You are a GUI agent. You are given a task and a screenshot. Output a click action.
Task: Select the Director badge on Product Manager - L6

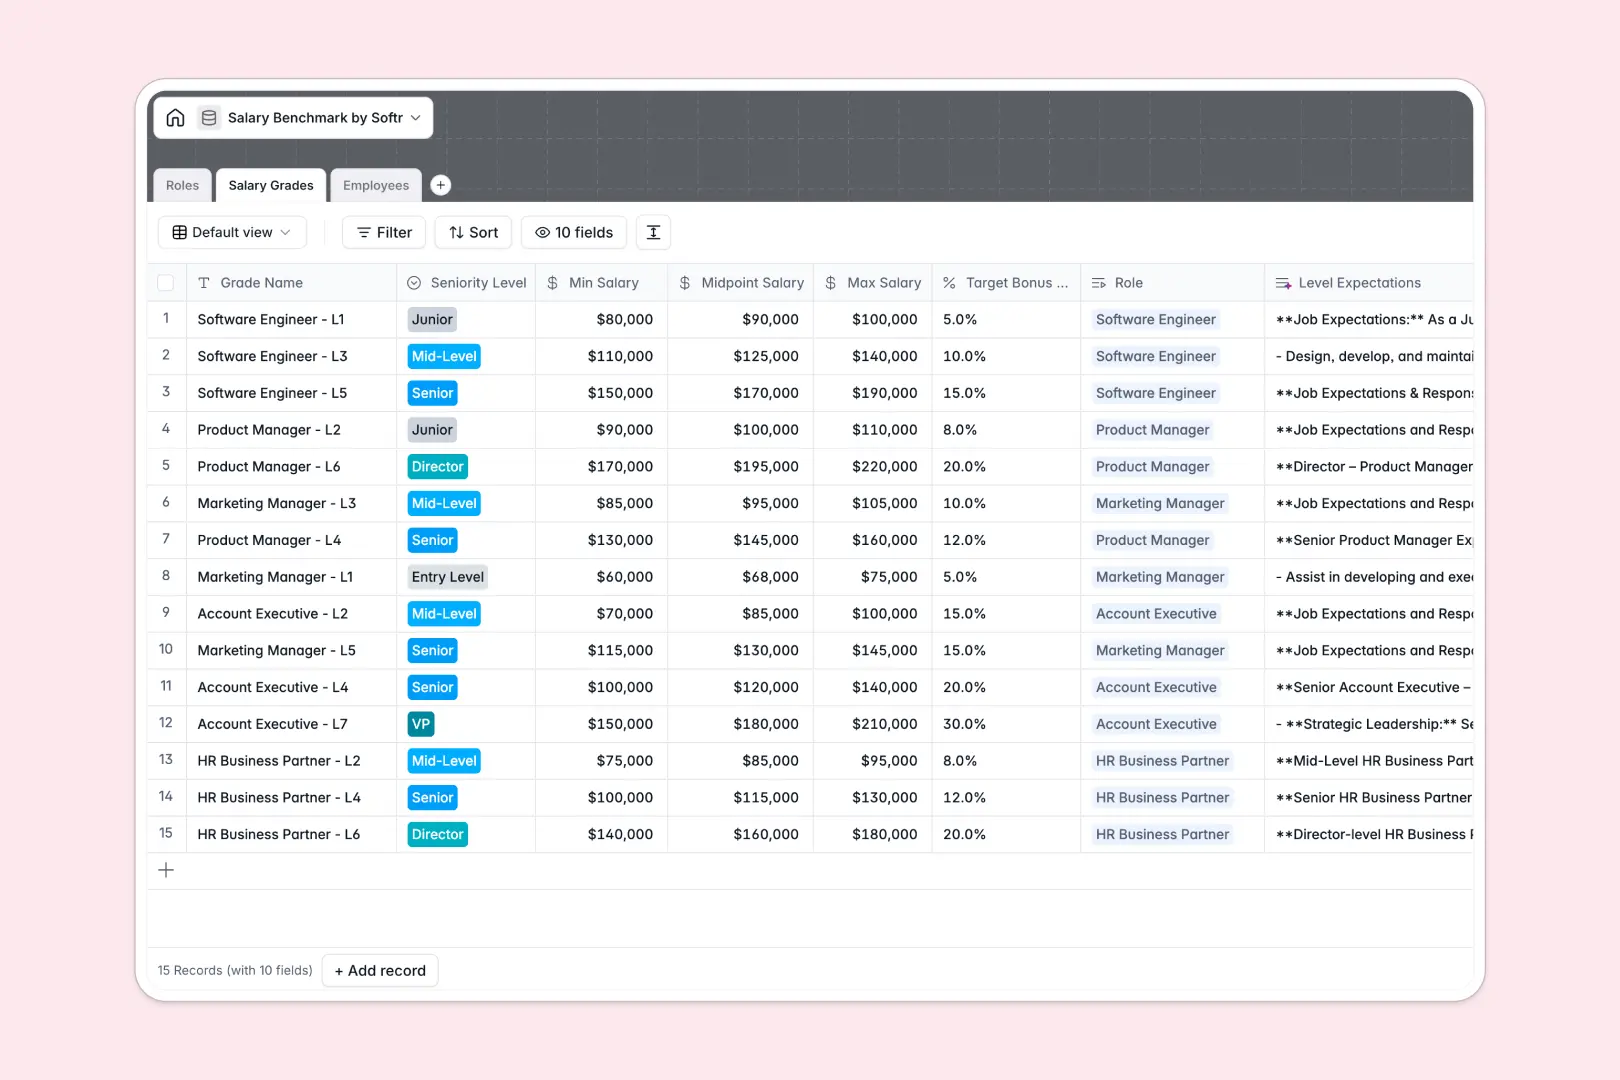(x=437, y=466)
